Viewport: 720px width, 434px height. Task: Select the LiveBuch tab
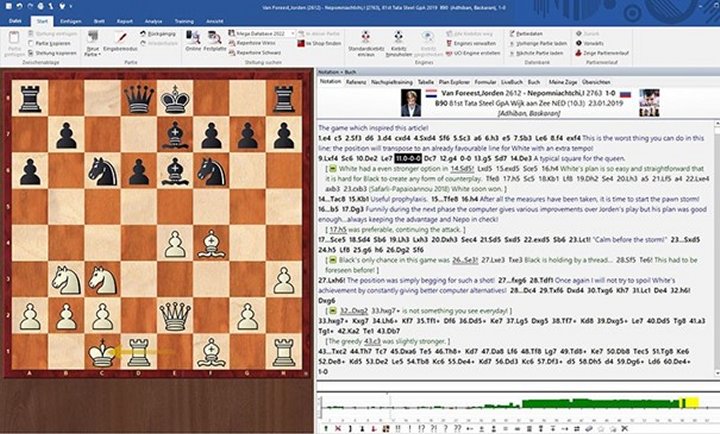pyautogui.click(x=512, y=82)
